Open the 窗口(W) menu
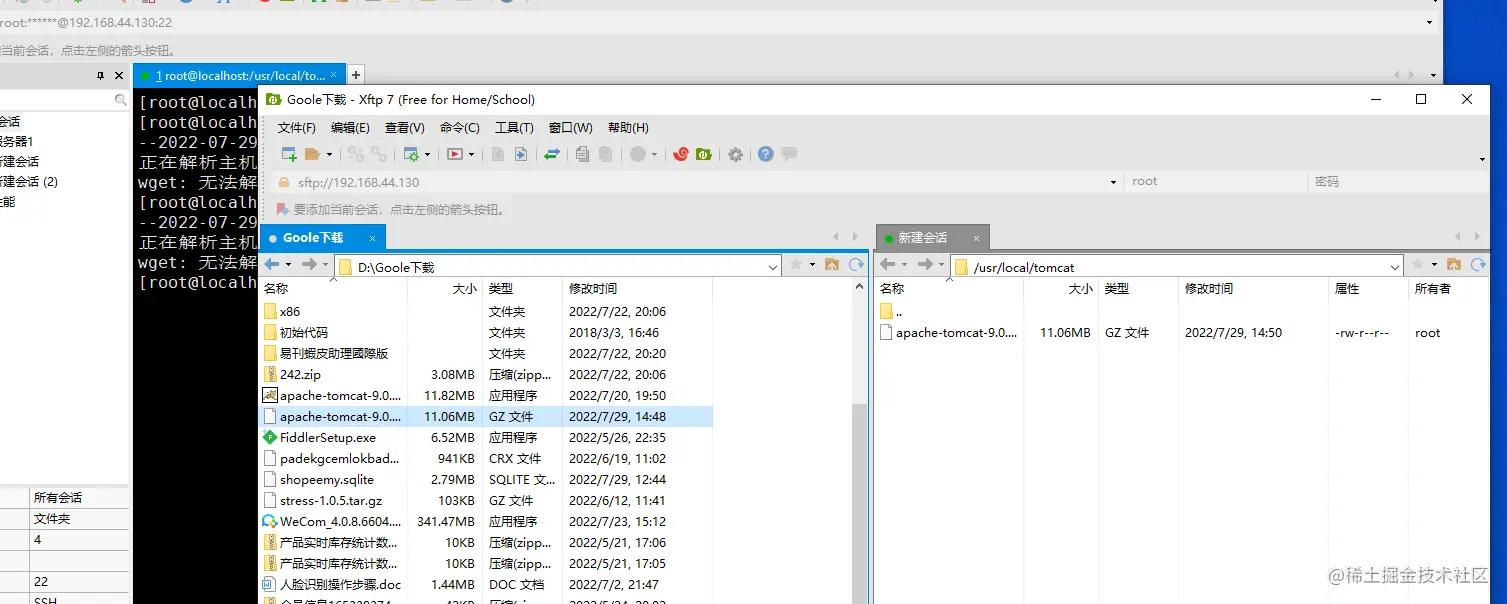Screen dimensions: 1507x604 (x=570, y=128)
